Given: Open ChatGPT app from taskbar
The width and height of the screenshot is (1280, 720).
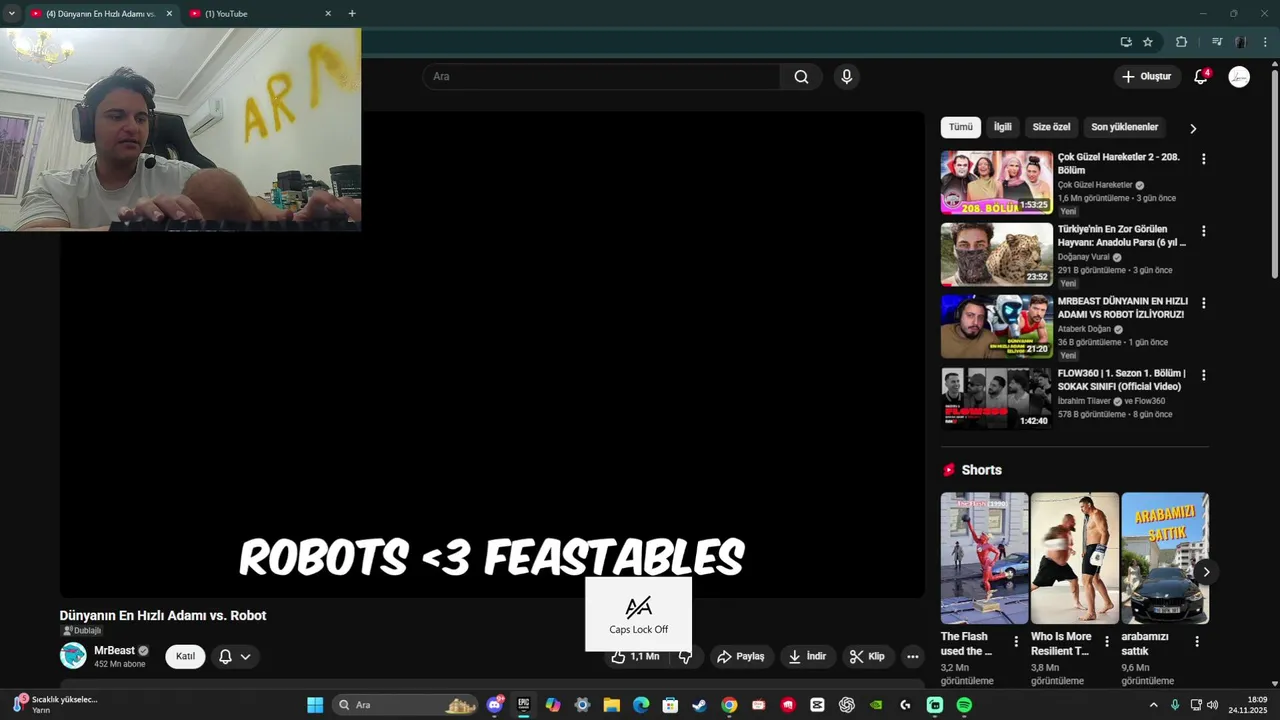Looking at the screenshot, I should pyautogui.click(x=847, y=705).
